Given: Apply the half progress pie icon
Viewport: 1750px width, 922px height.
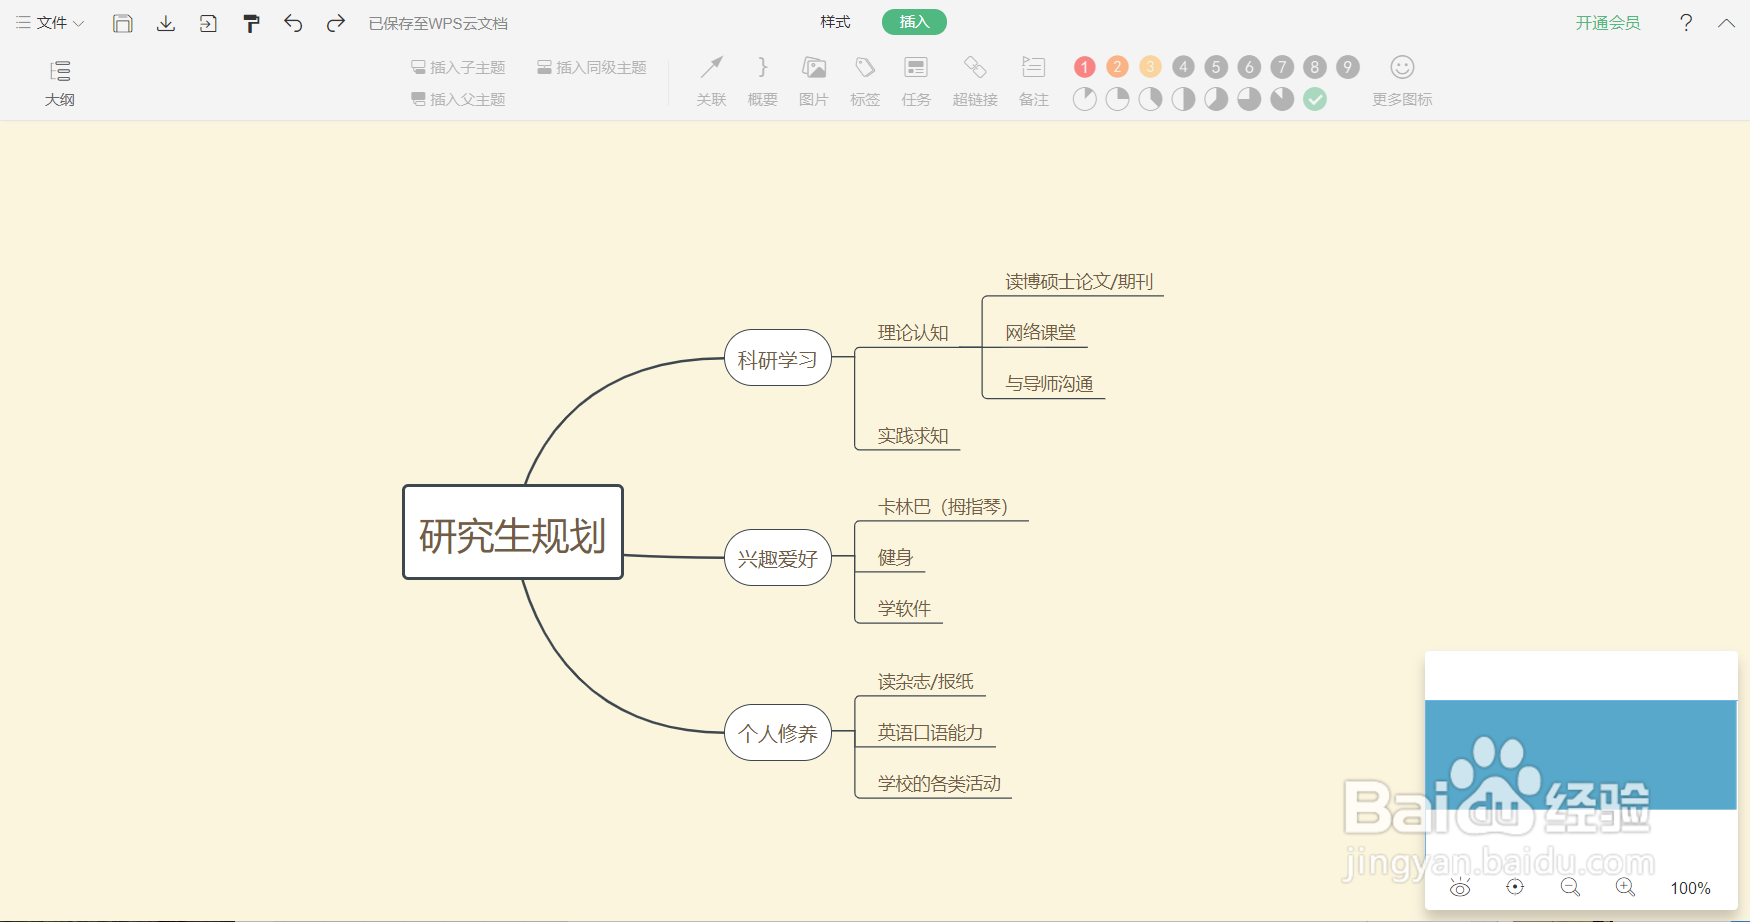Looking at the screenshot, I should pos(1184,99).
